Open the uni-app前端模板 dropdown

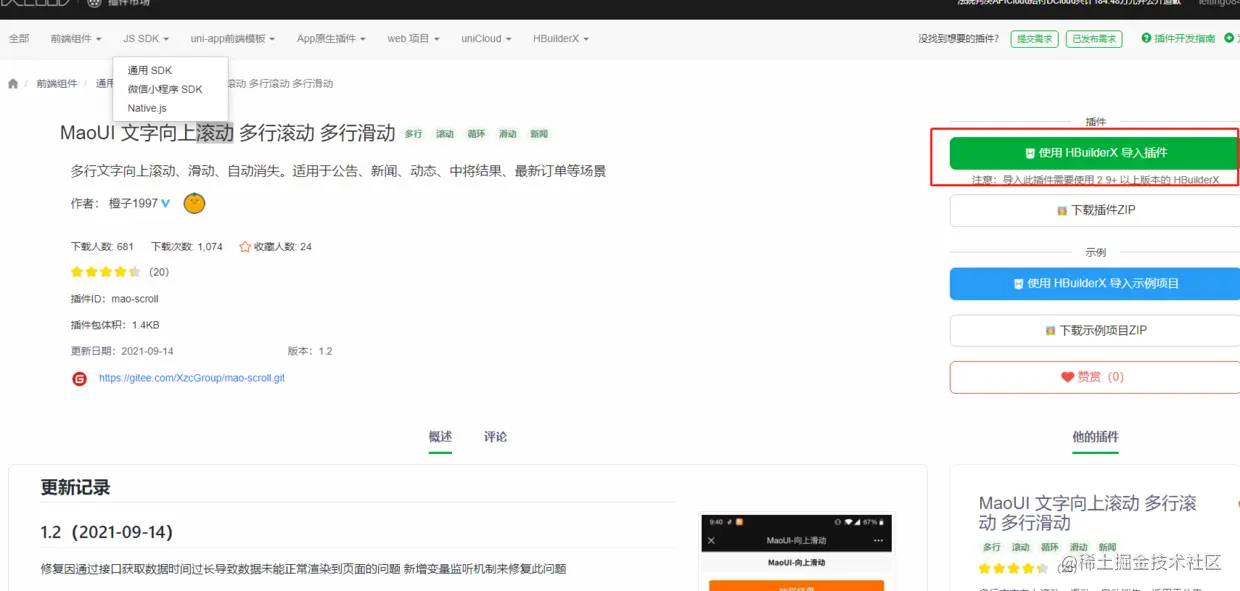click(x=233, y=39)
